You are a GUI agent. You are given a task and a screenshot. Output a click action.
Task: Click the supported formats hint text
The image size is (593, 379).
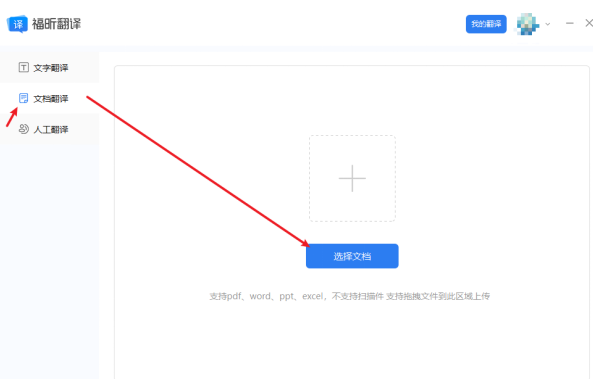350,296
